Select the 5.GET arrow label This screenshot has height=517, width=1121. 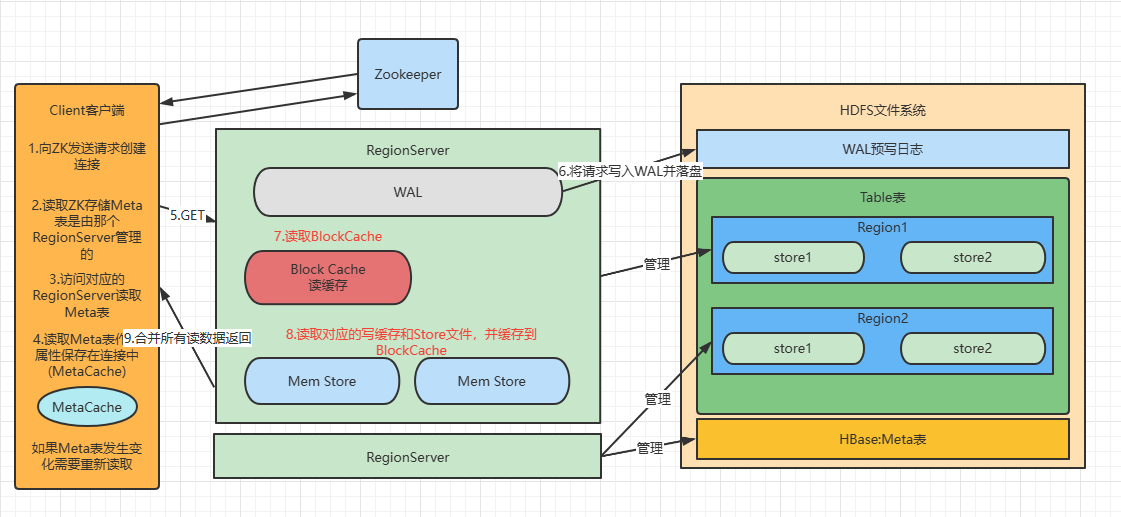187,215
